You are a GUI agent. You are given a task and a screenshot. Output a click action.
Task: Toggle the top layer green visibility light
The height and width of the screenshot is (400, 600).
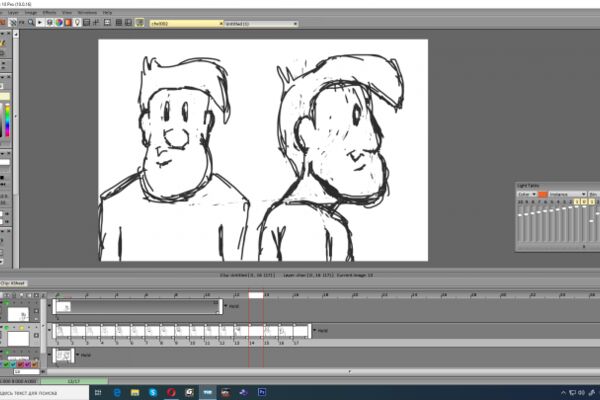7,303
